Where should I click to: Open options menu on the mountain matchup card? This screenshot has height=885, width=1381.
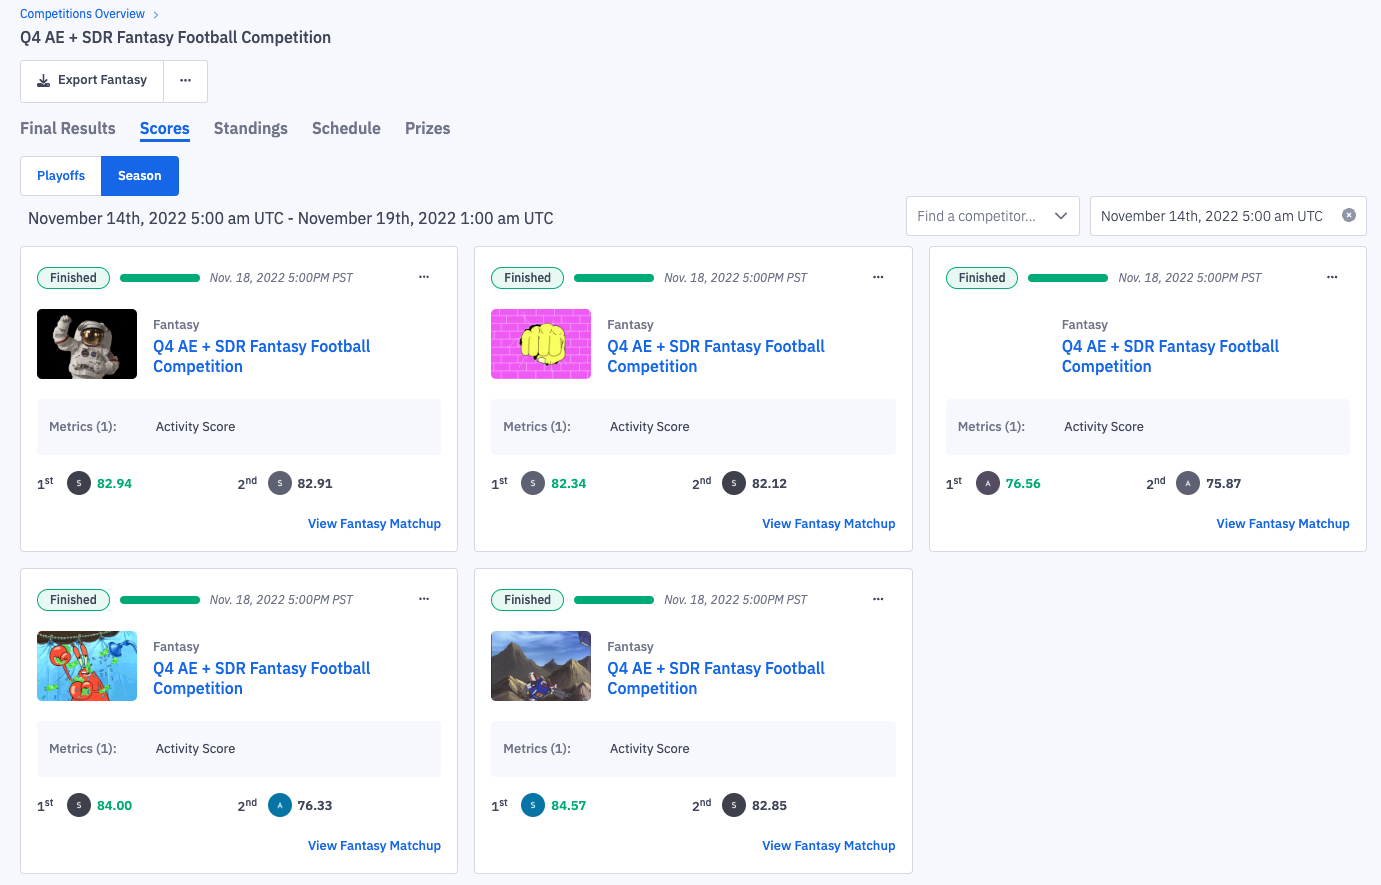tap(878, 599)
